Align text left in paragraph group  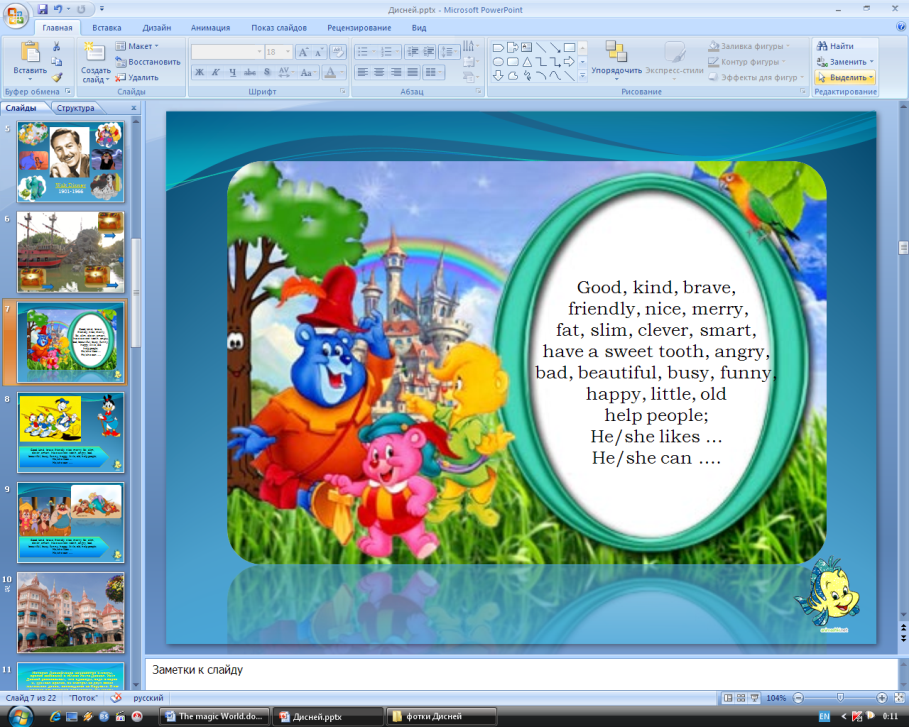pyautogui.click(x=363, y=72)
